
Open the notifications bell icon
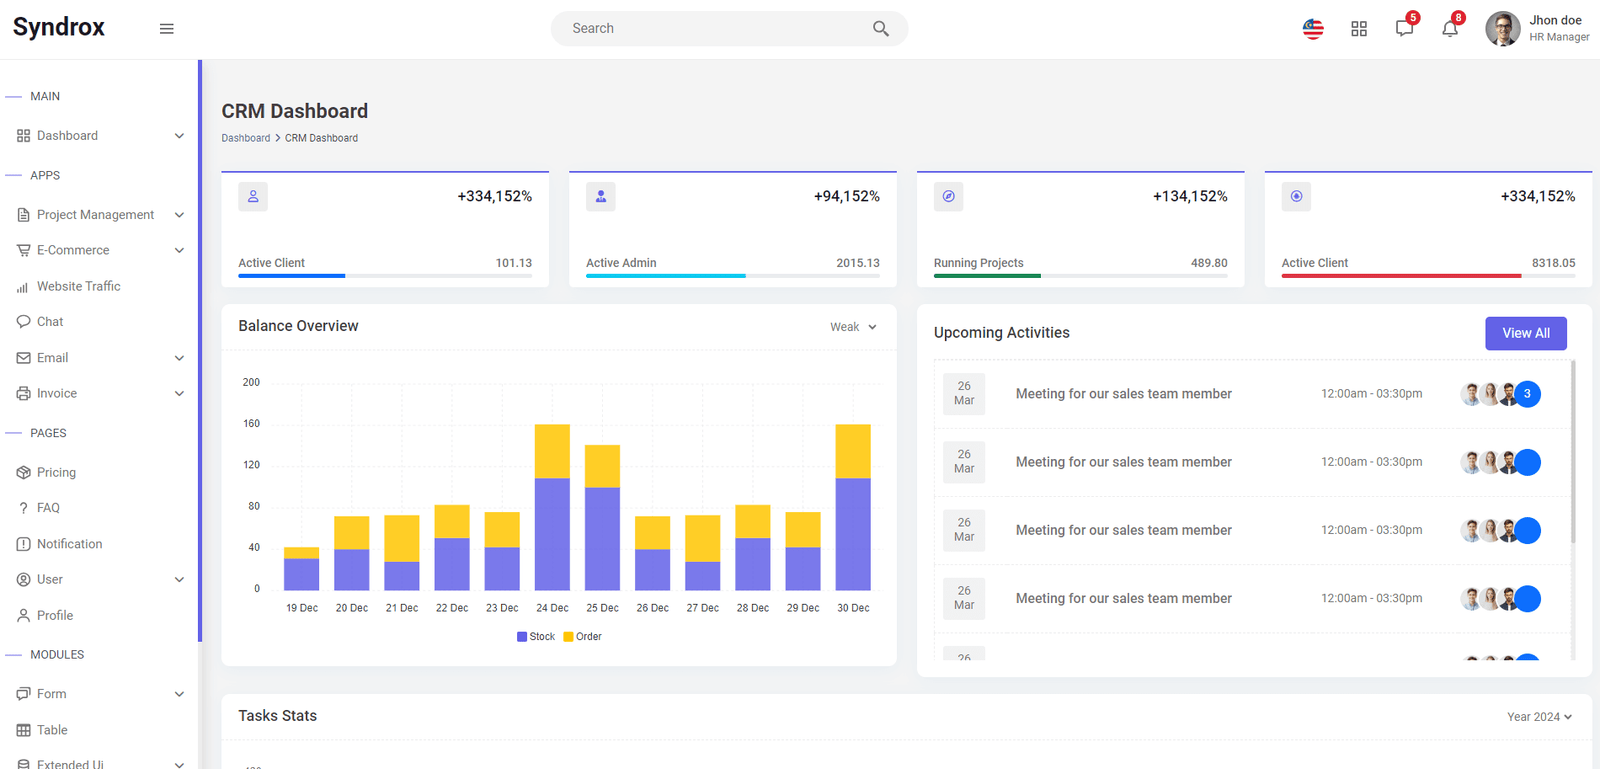click(x=1450, y=28)
